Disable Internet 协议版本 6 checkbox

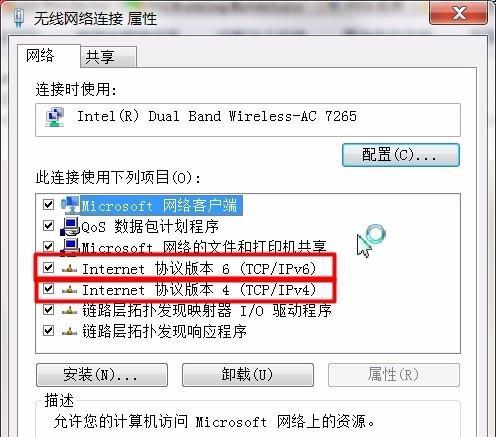point(49,267)
